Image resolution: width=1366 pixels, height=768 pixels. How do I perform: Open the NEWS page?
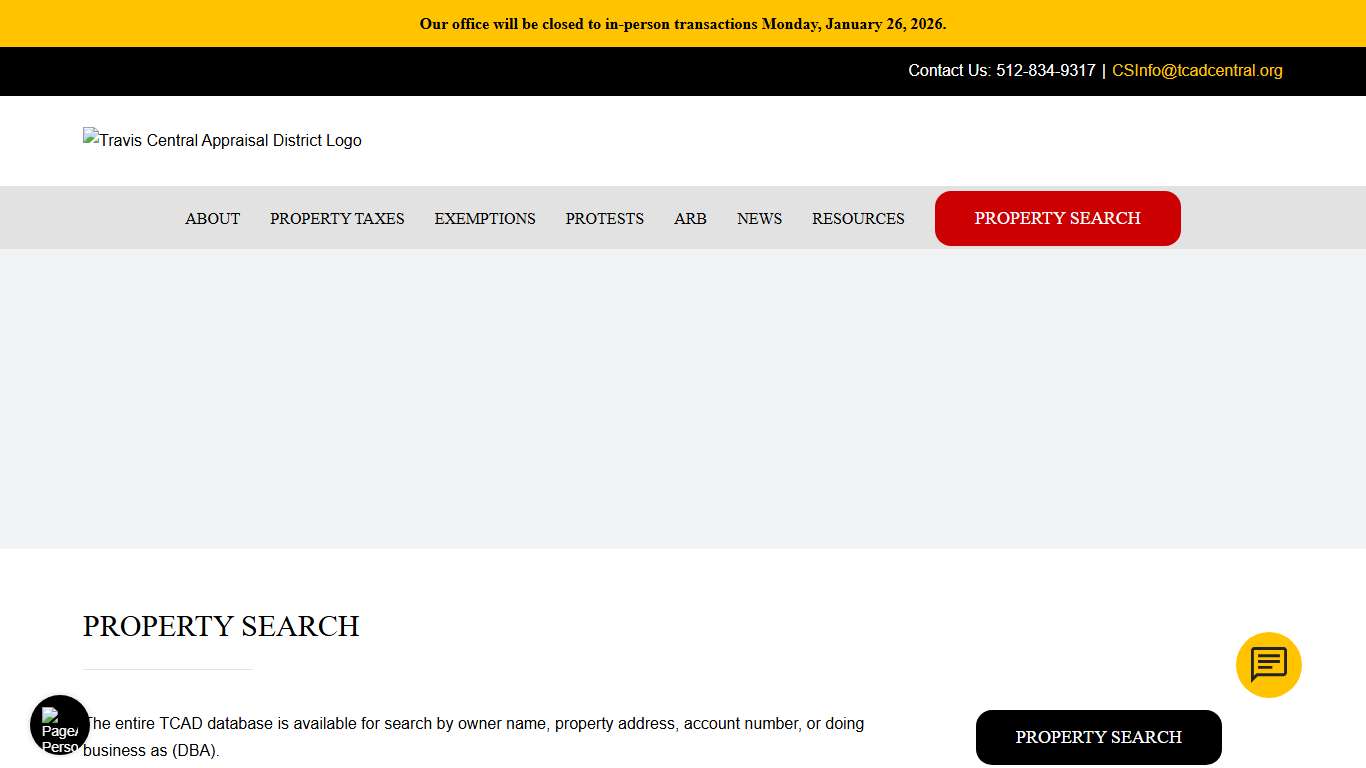coord(759,218)
